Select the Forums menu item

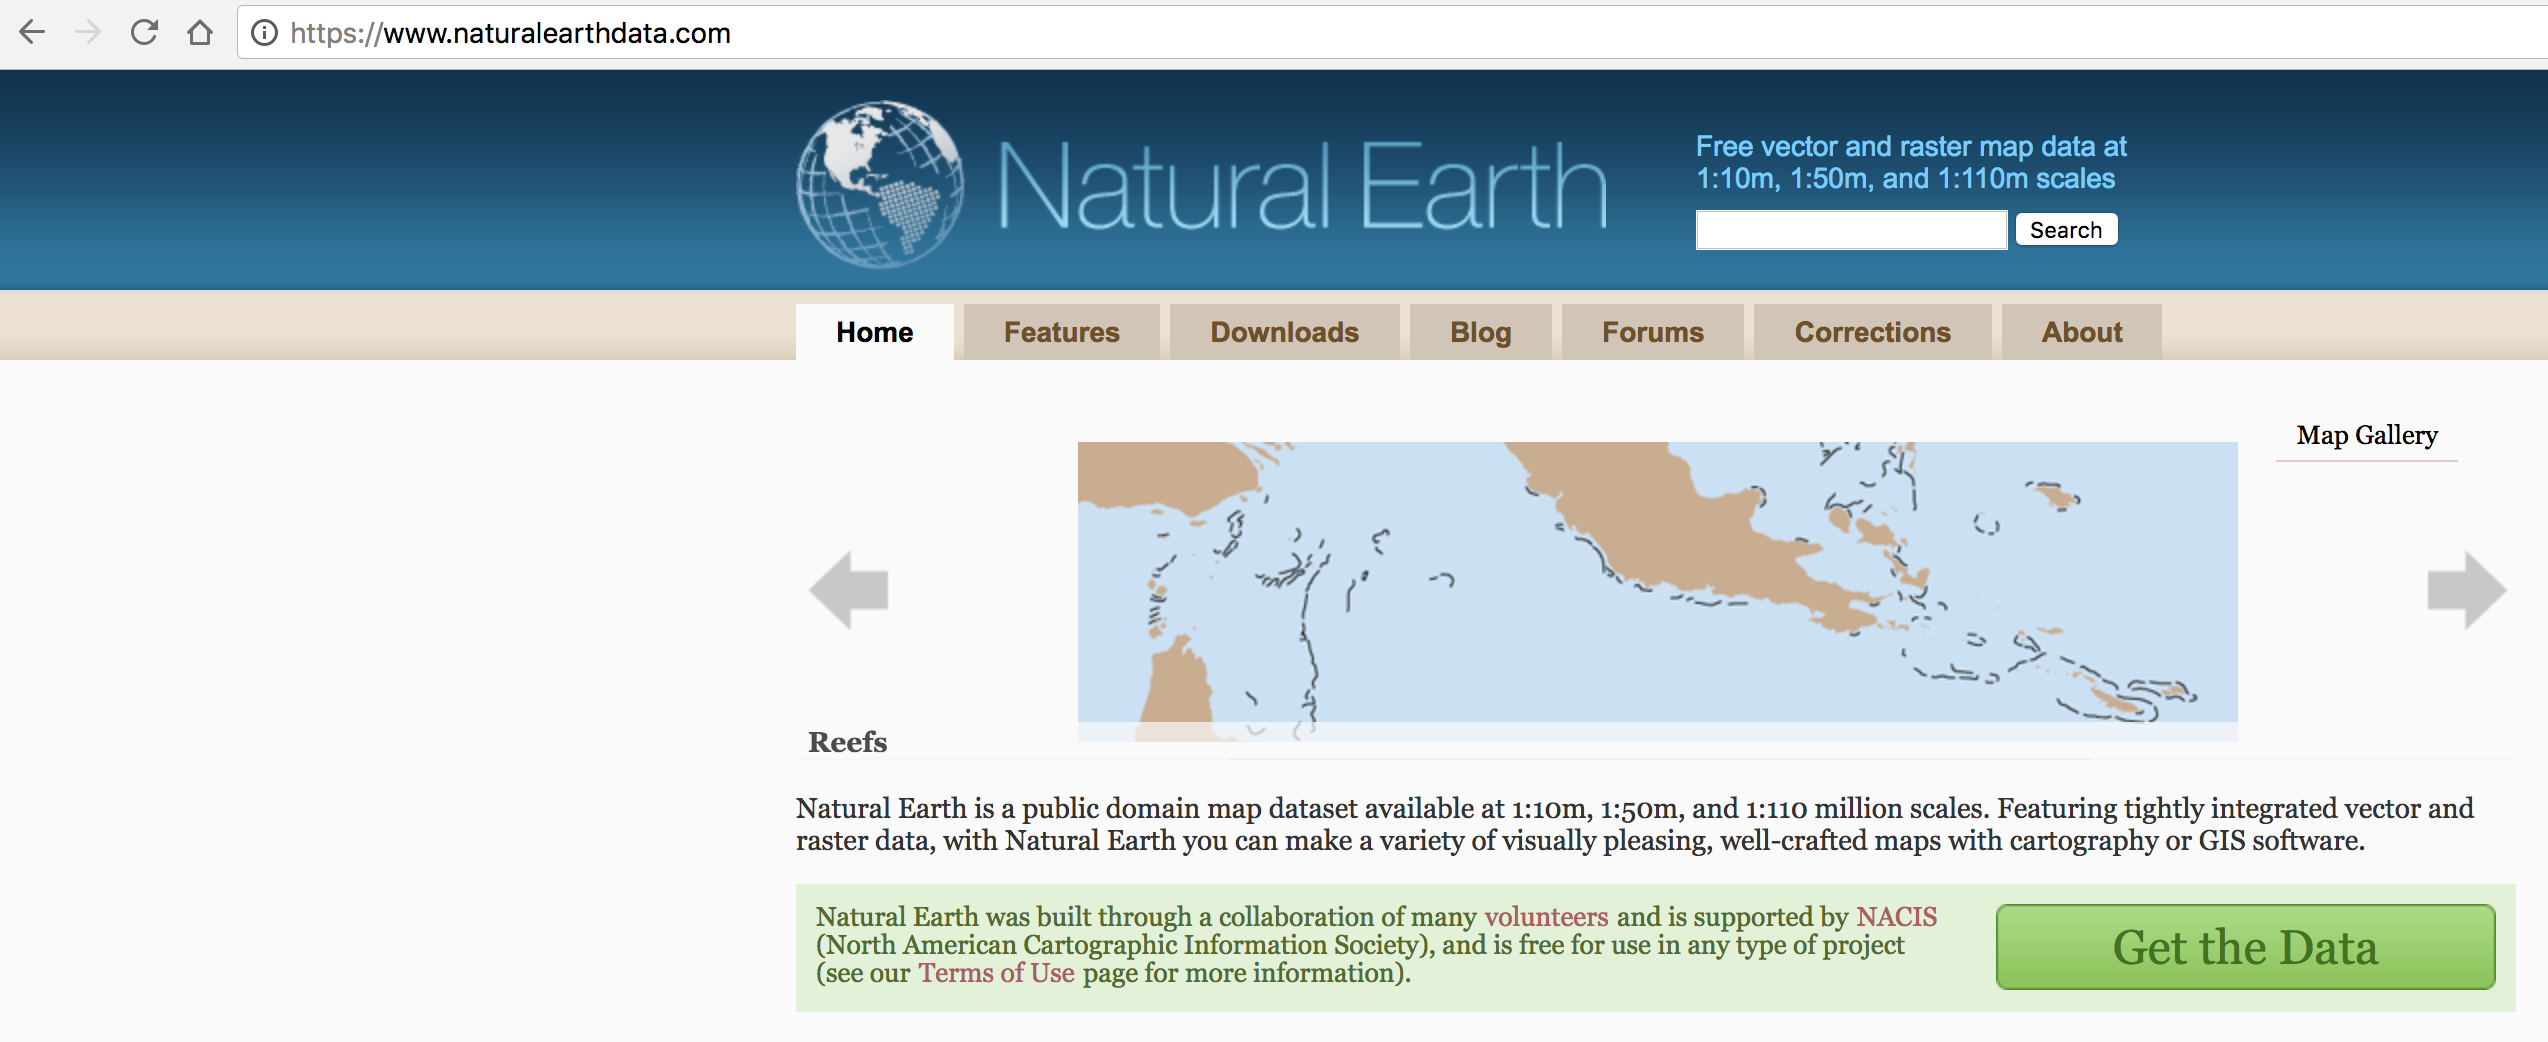(x=1652, y=331)
